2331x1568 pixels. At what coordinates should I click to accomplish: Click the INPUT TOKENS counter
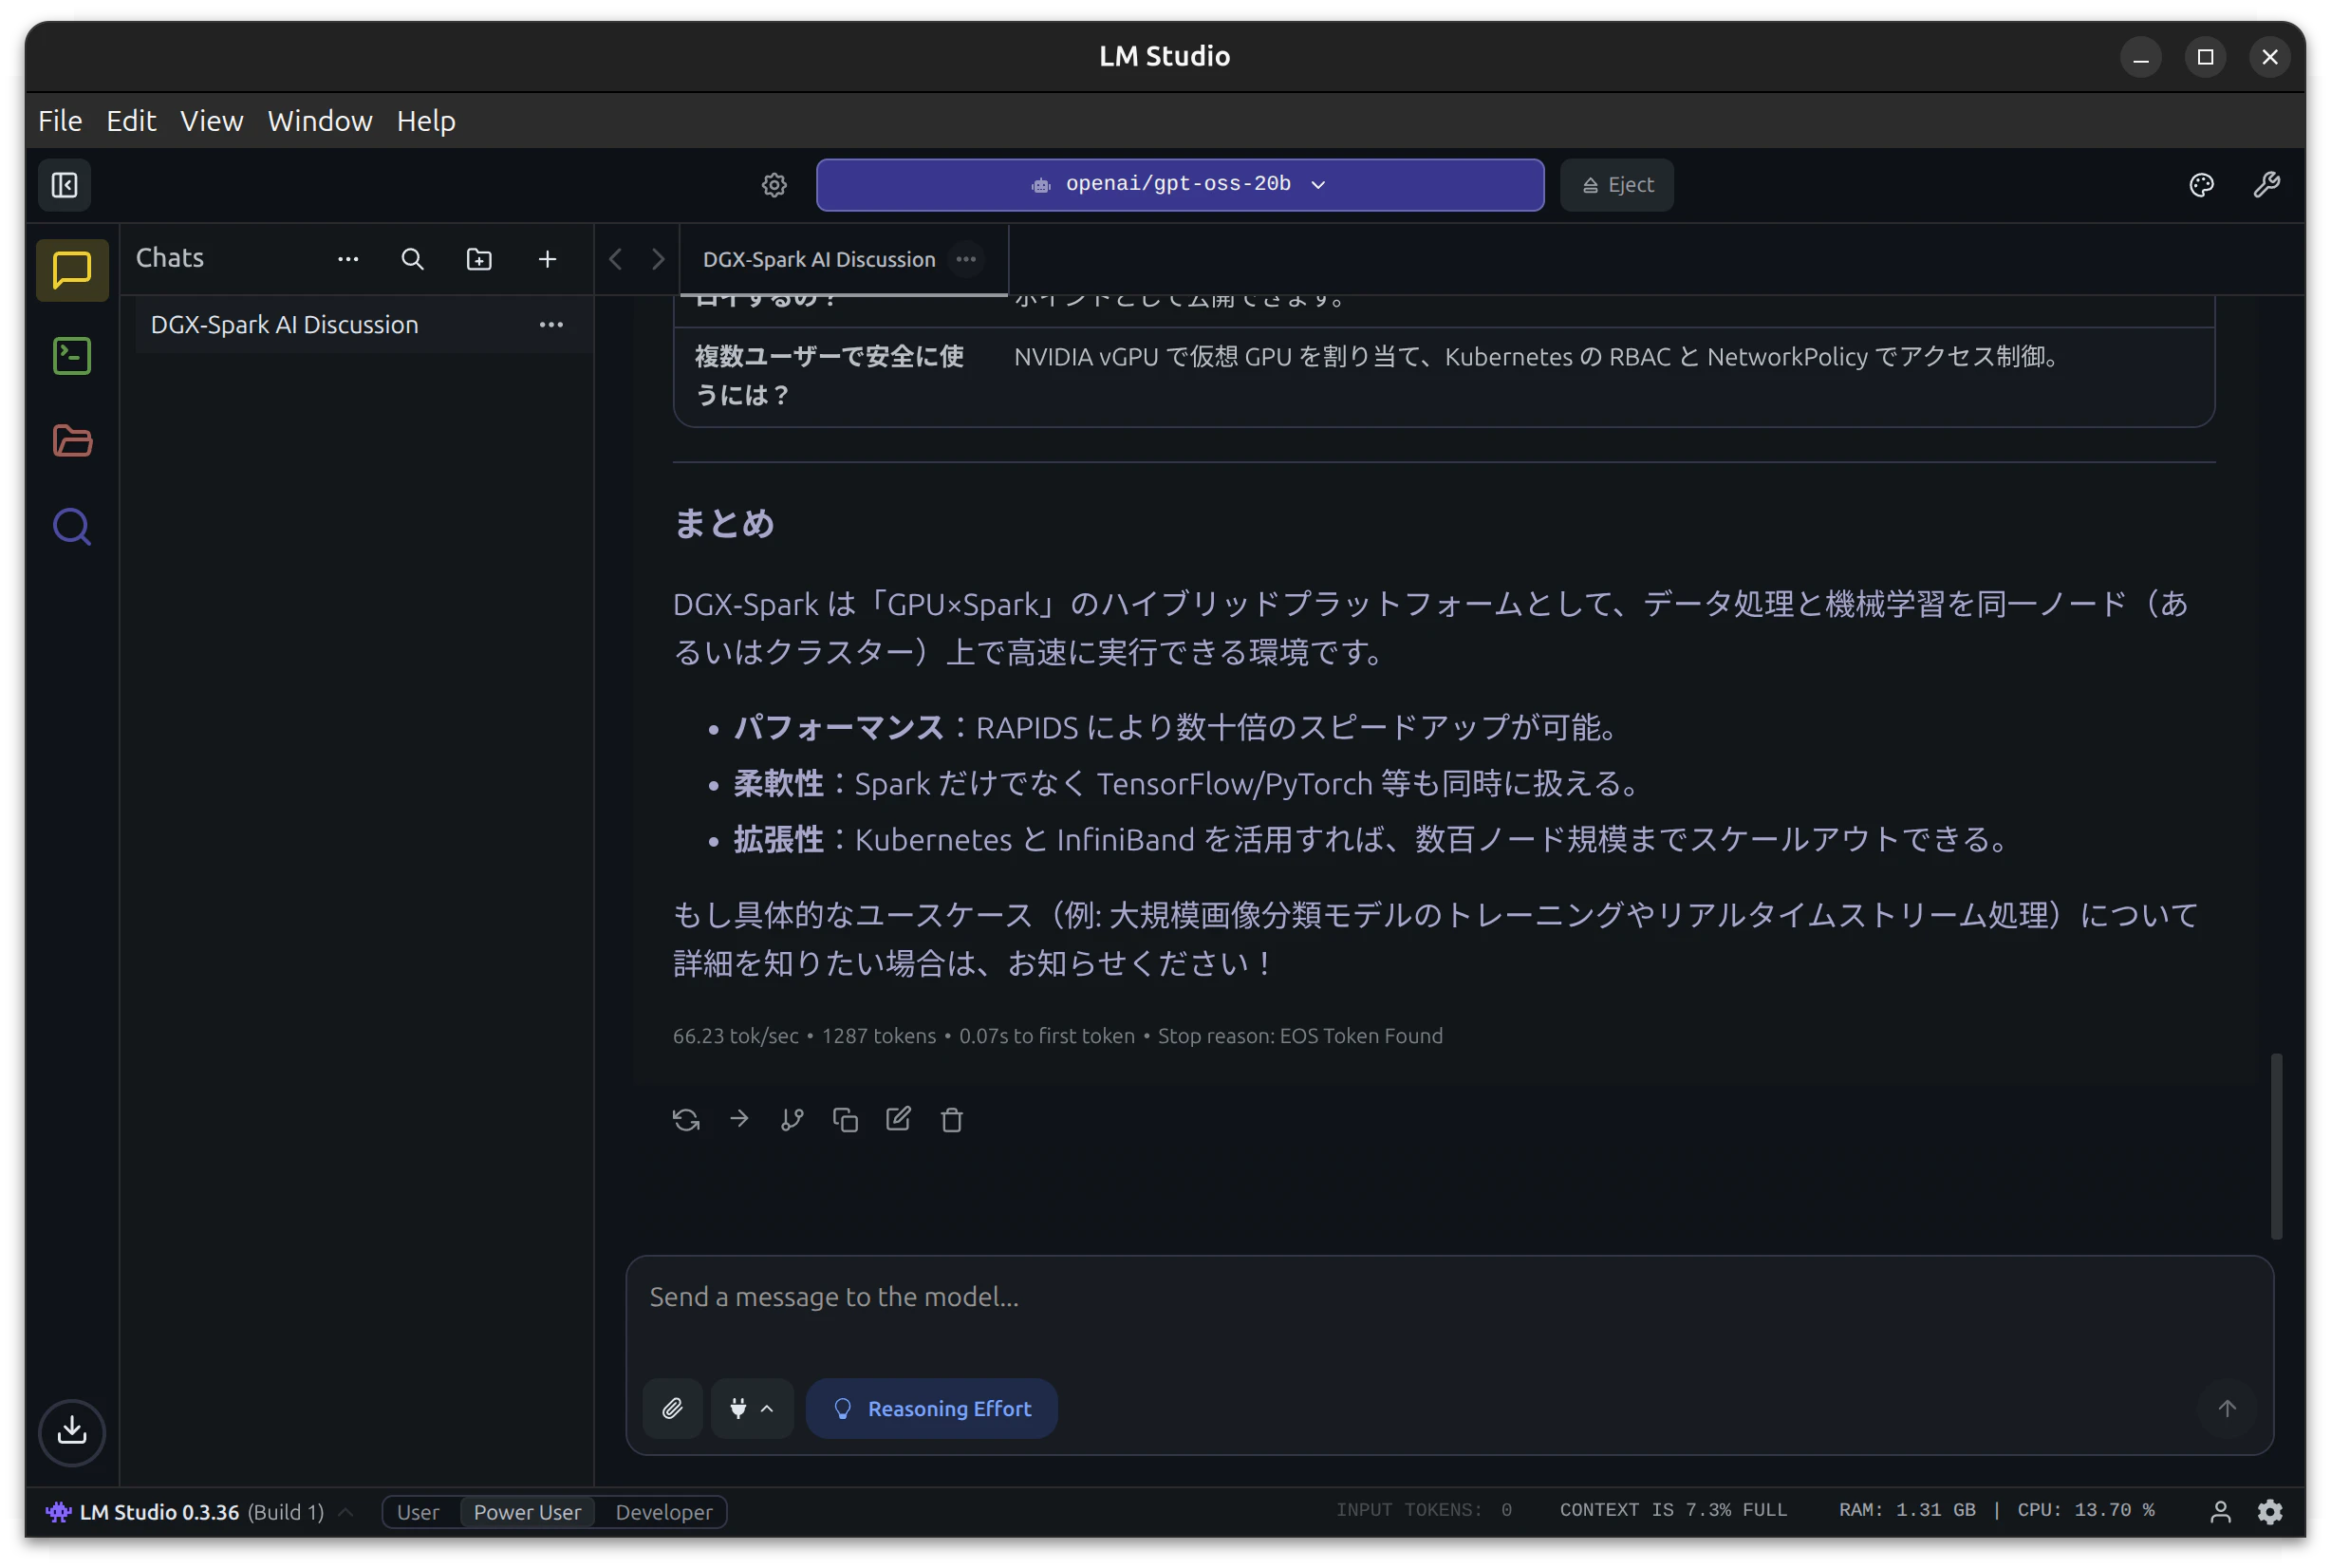pos(1424,1510)
